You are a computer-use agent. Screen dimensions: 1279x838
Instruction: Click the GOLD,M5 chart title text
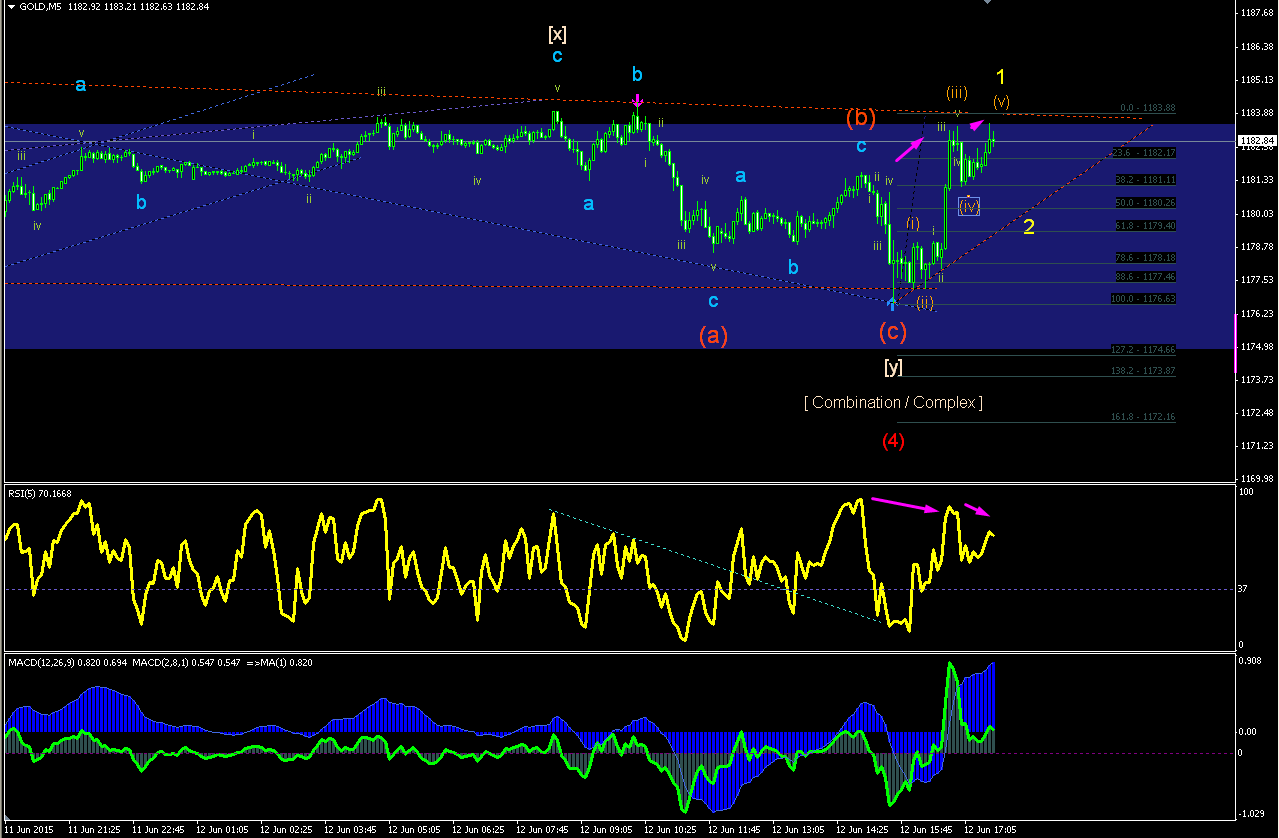pos(43,8)
